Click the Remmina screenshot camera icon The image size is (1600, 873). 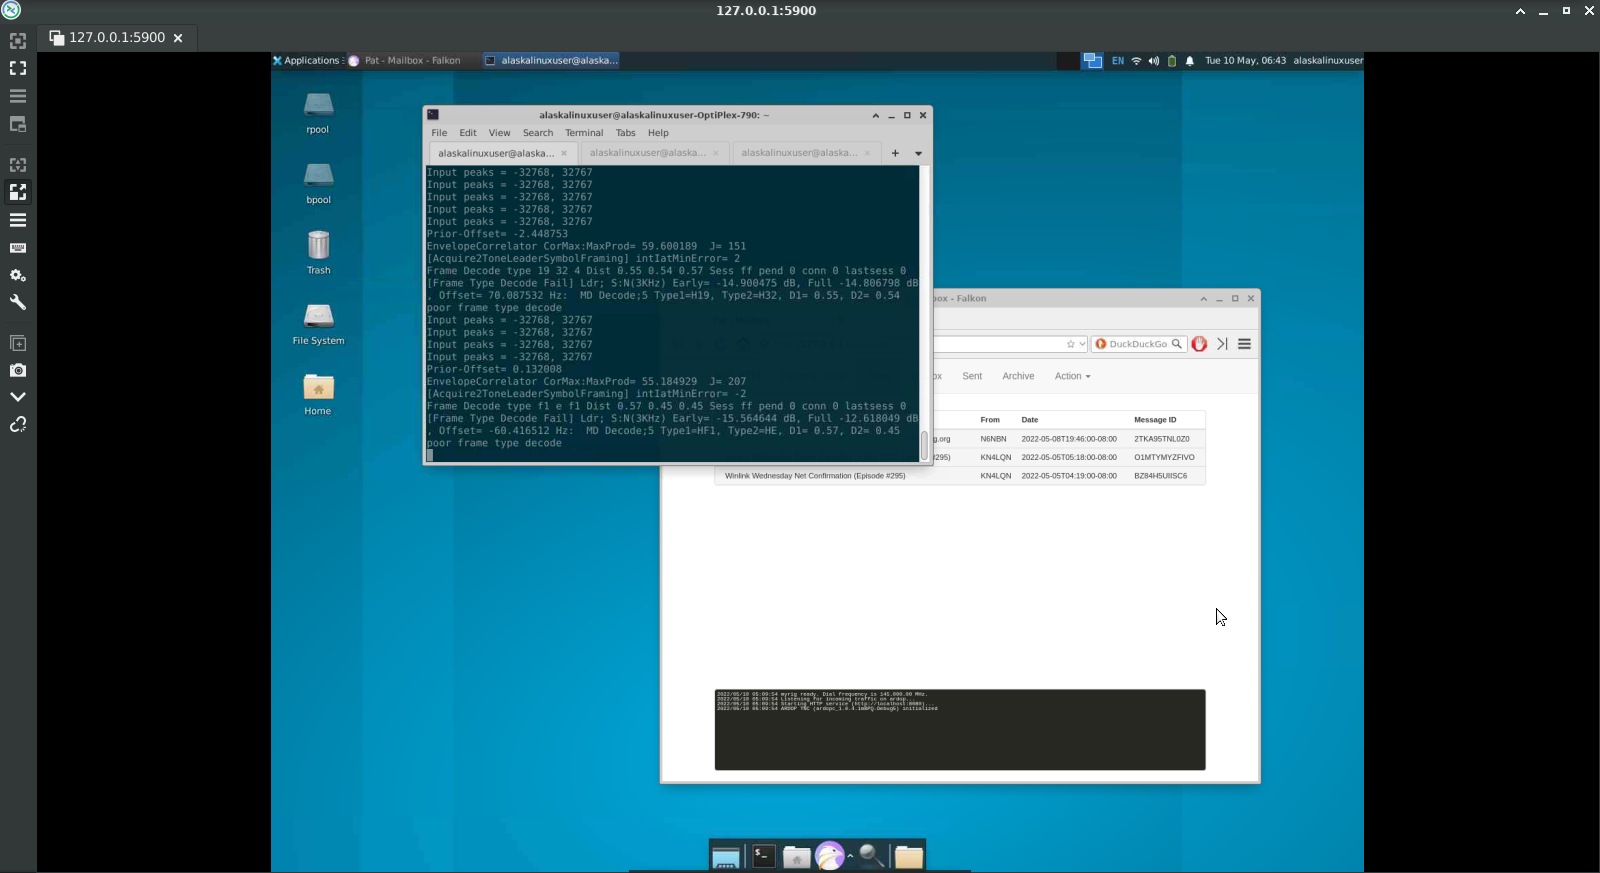[x=18, y=370]
